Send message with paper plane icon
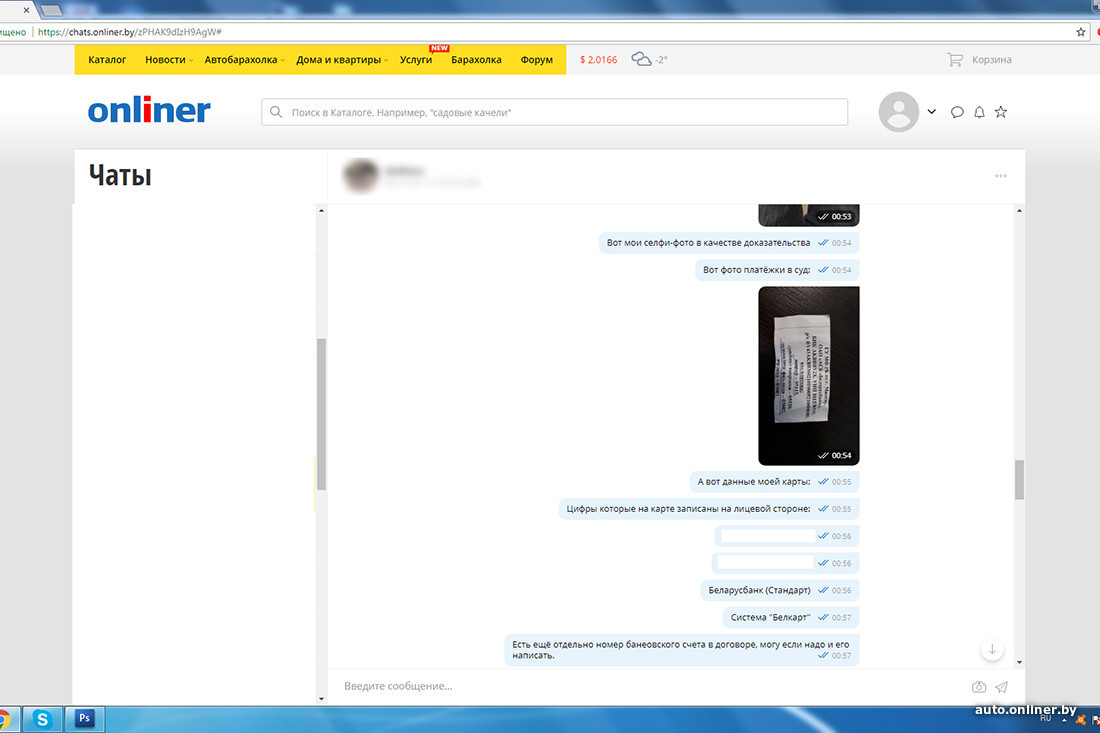Image resolution: width=1100 pixels, height=733 pixels. (1002, 687)
